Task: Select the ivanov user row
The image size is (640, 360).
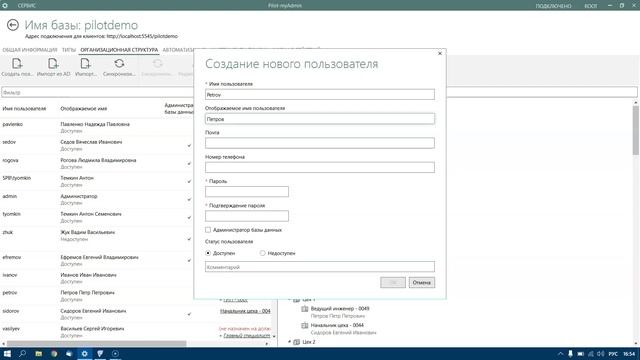Action: [97, 278]
